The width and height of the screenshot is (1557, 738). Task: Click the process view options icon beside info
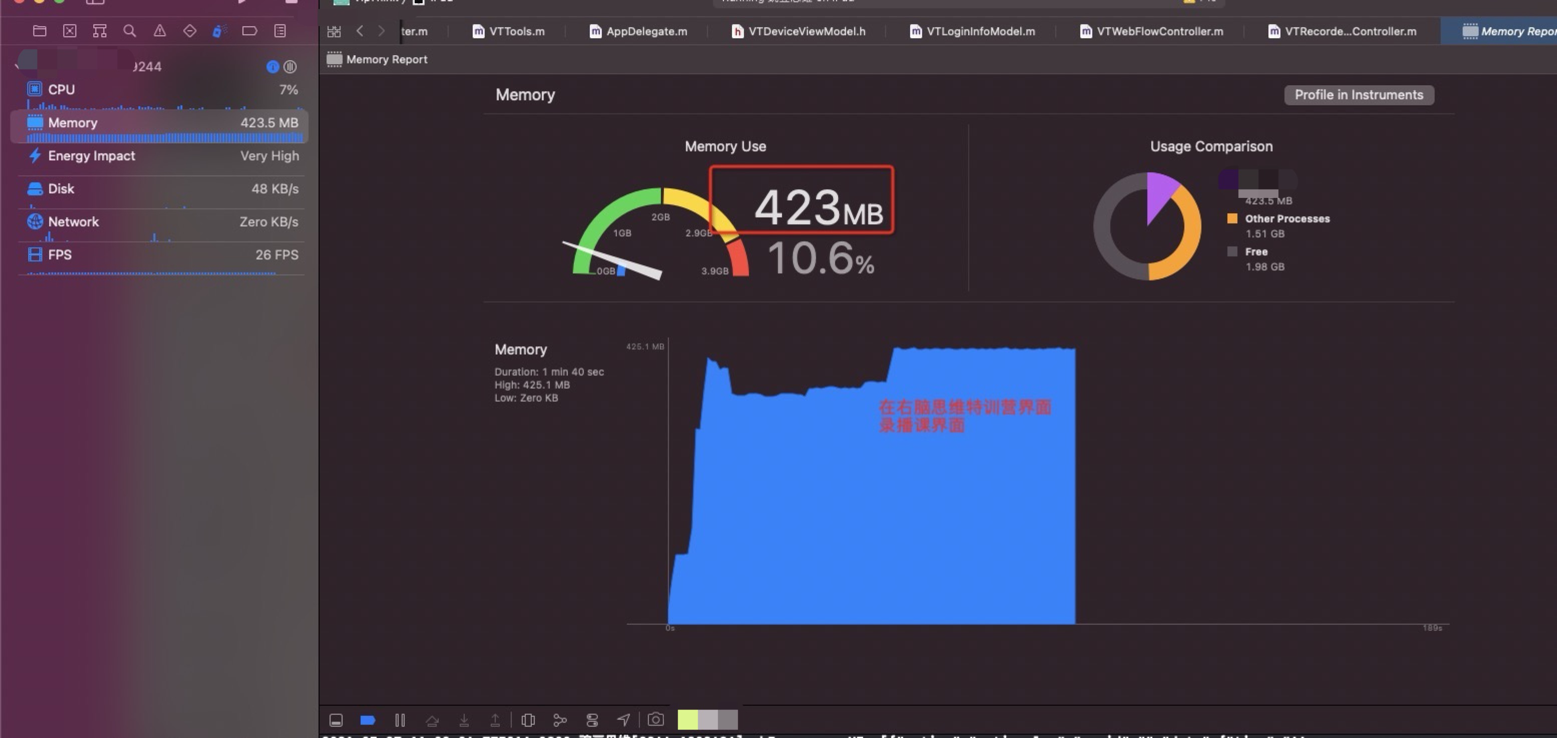[x=290, y=67]
